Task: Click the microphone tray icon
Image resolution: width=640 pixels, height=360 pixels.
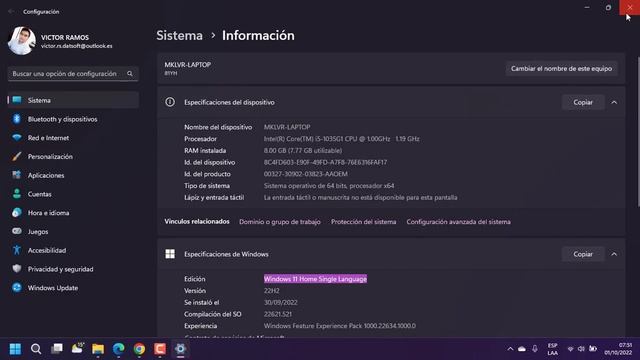Action: 535,349
